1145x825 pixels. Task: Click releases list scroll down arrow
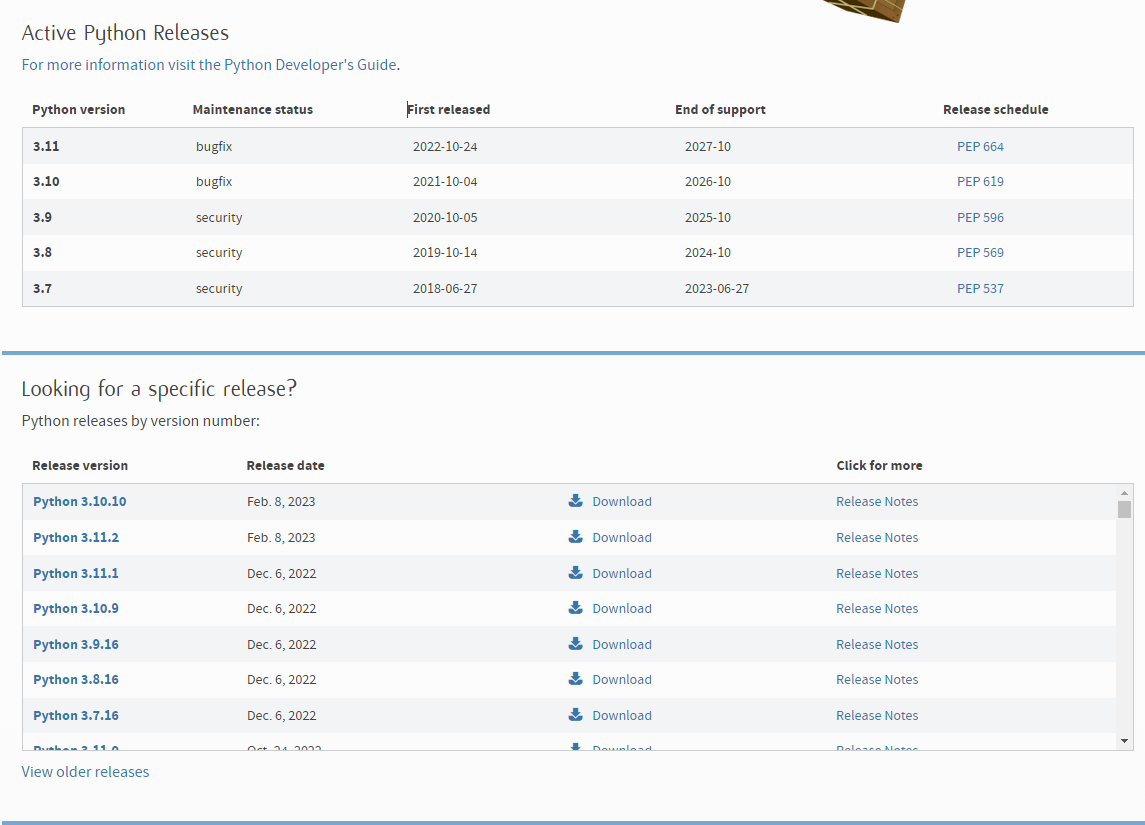(1125, 741)
